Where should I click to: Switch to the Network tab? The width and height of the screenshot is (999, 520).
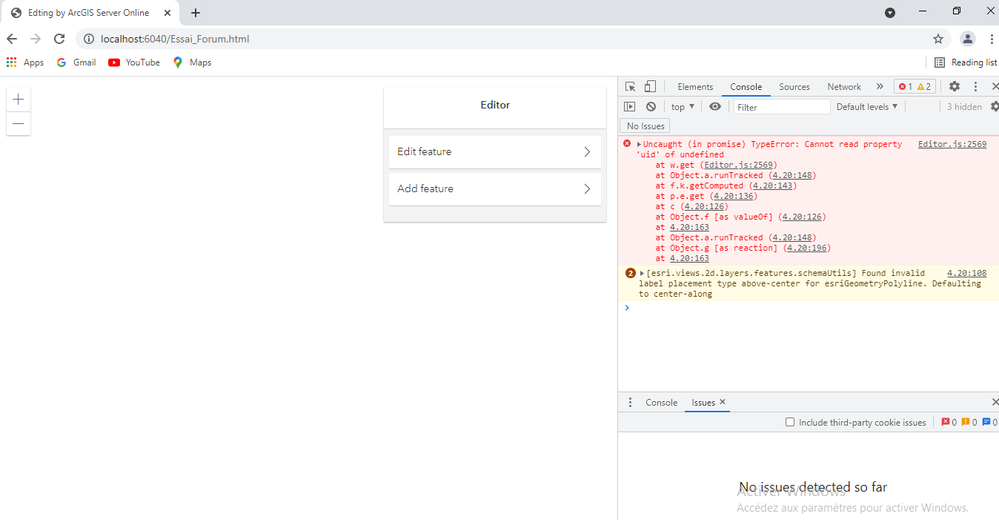pos(844,87)
